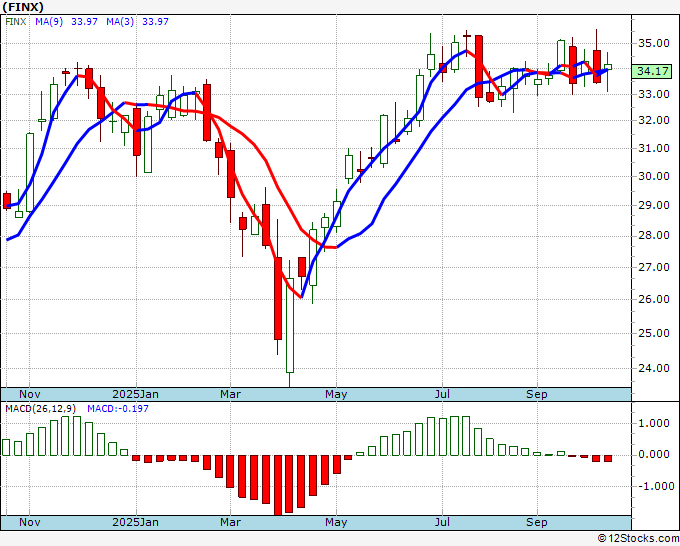Click Jul on the price chart date axis
Image resolution: width=680 pixels, height=546 pixels.
(442, 394)
